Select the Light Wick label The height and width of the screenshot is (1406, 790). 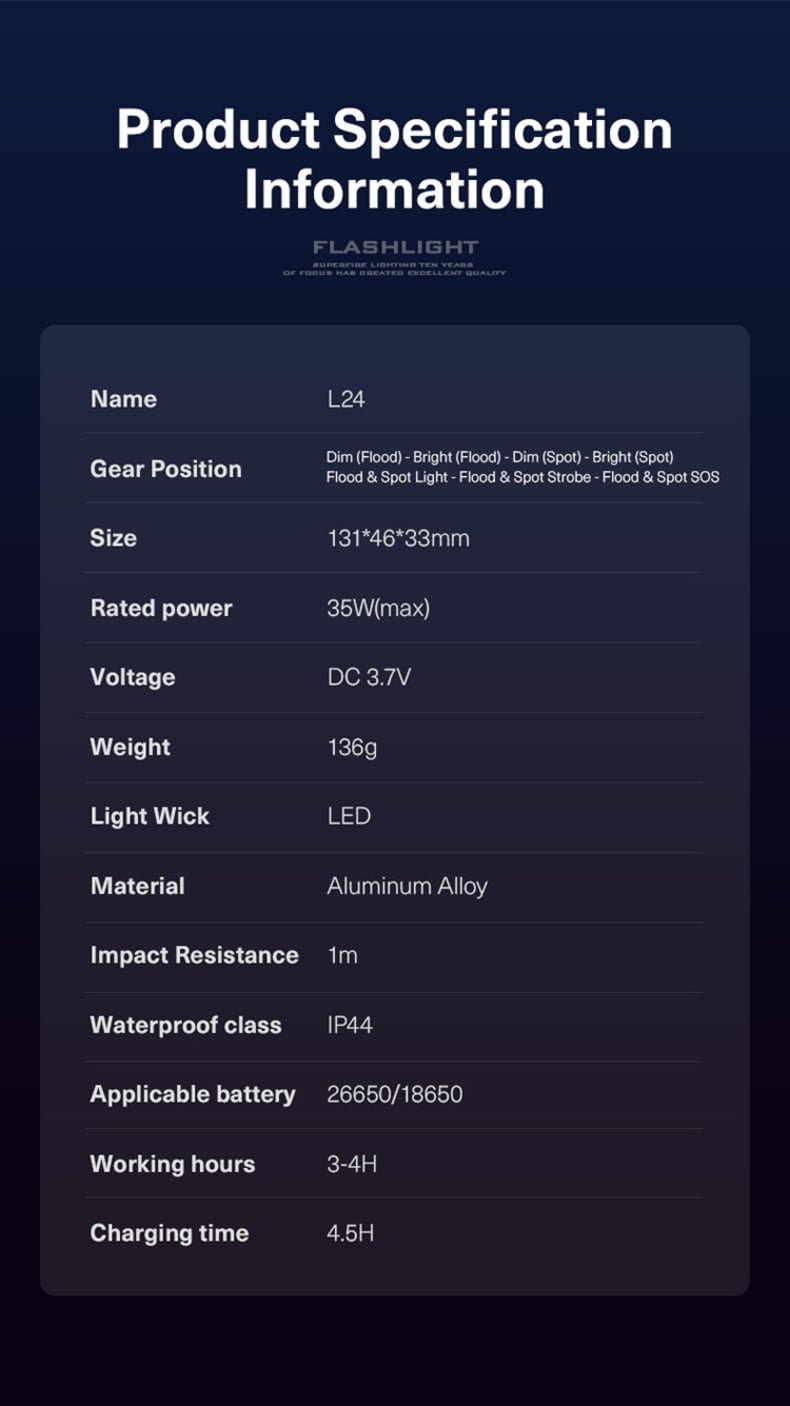pos(150,816)
